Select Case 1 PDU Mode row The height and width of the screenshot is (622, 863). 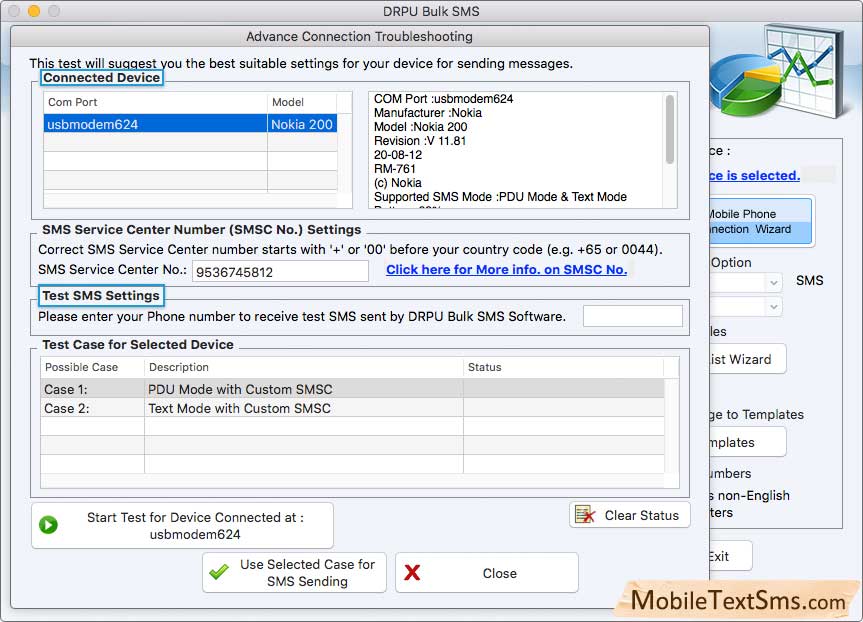352,389
